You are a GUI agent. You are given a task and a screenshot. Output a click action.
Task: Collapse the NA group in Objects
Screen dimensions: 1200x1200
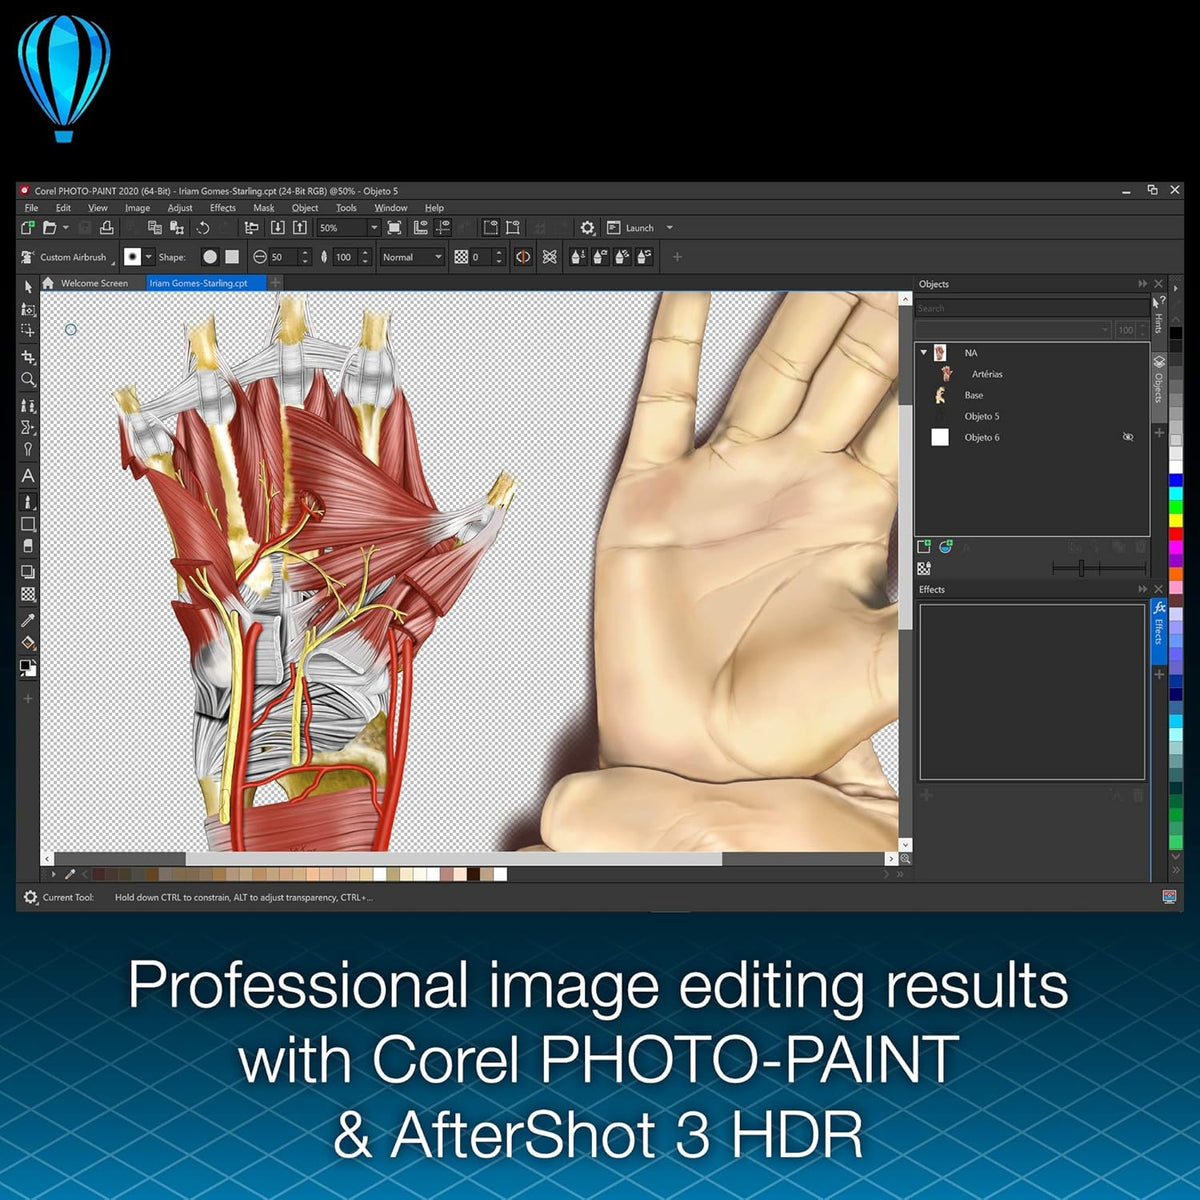(x=923, y=352)
